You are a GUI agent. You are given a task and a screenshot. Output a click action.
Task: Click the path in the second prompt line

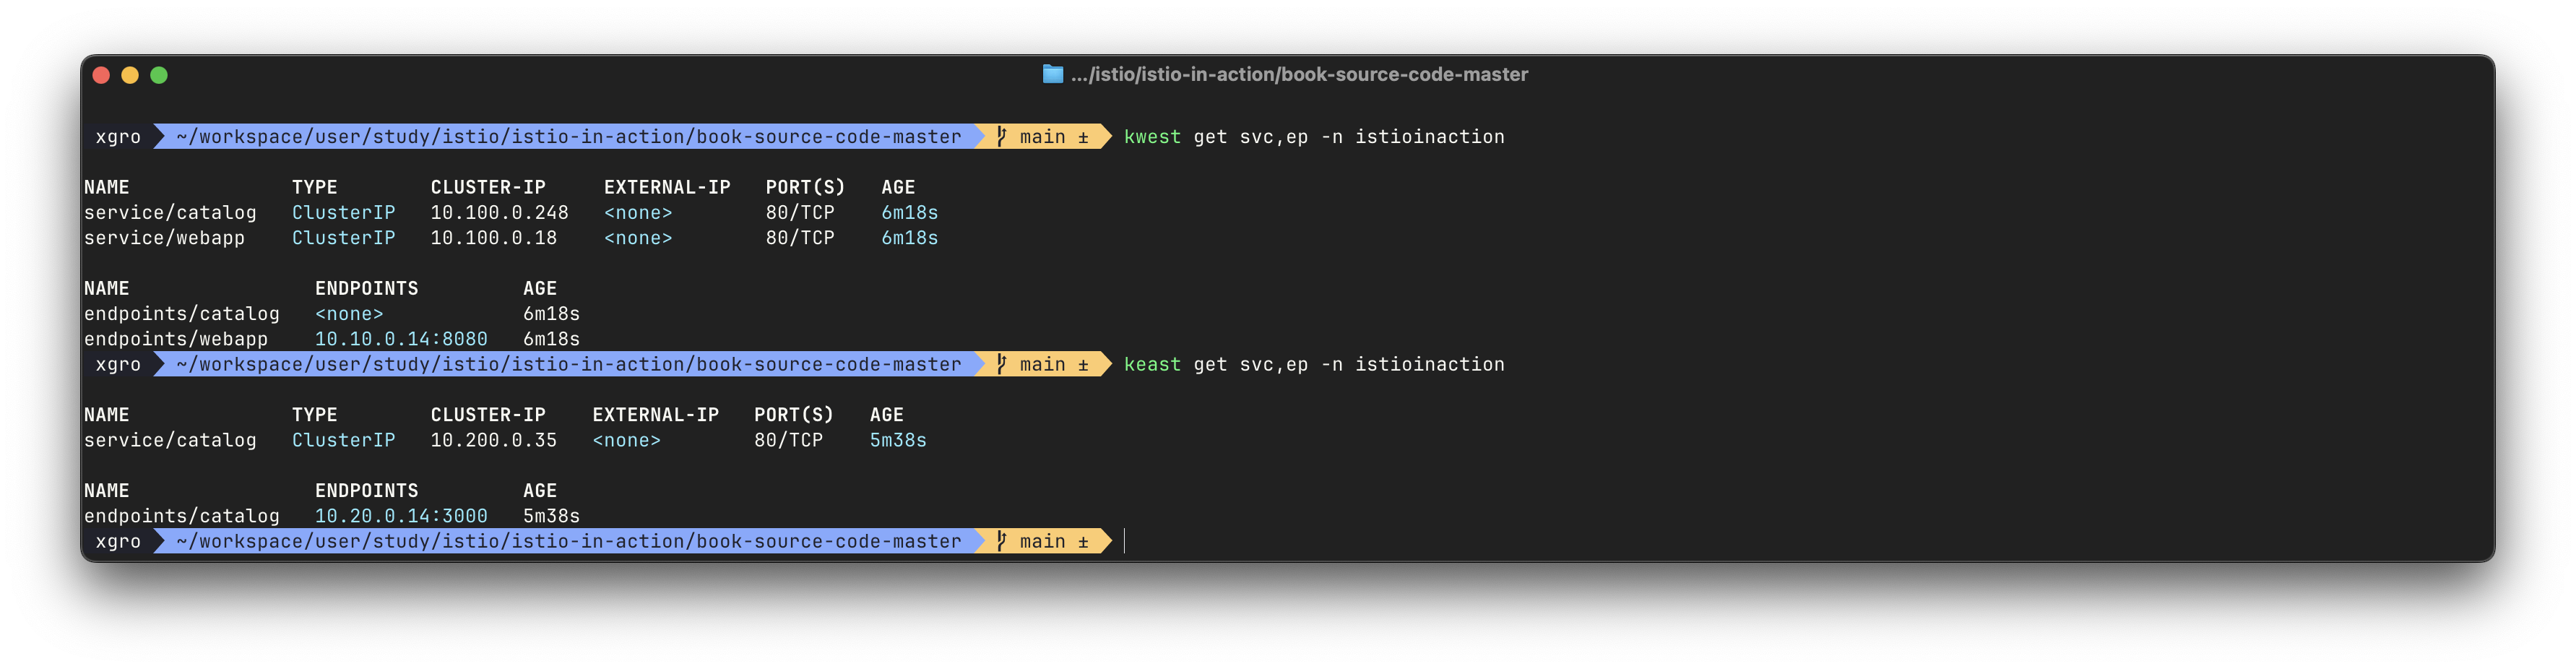click(x=568, y=364)
